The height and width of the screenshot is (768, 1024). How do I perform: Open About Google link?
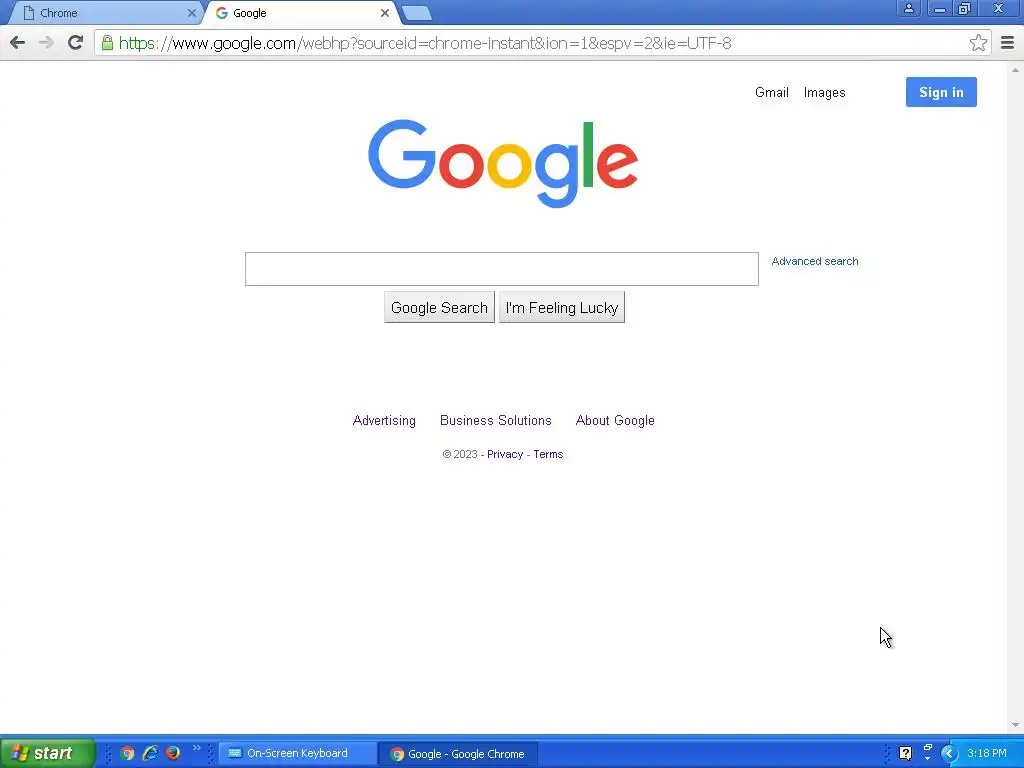pyautogui.click(x=615, y=421)
